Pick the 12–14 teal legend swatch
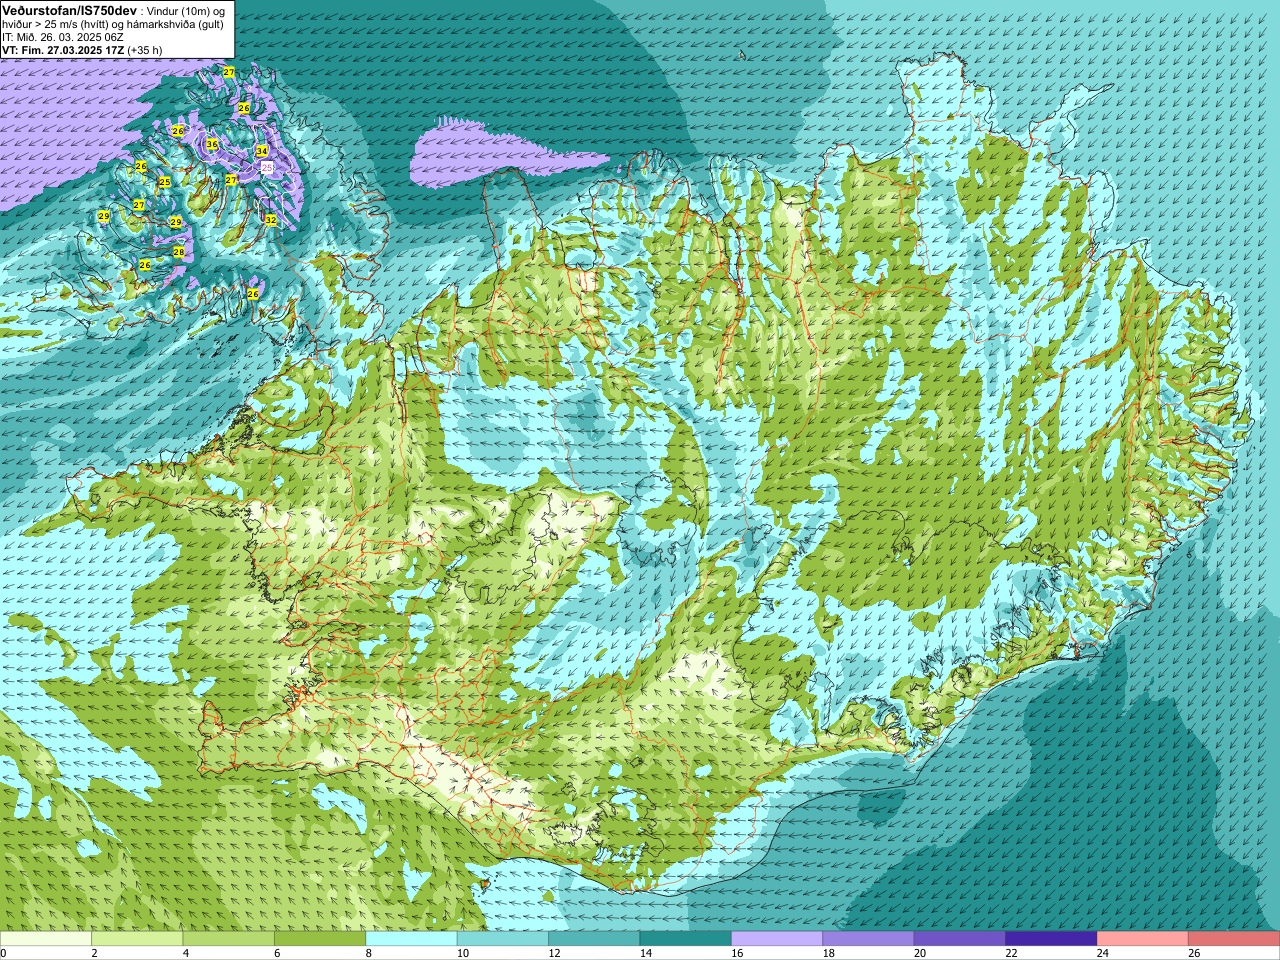The image size is (1280, 960). [x=594, y=939]
